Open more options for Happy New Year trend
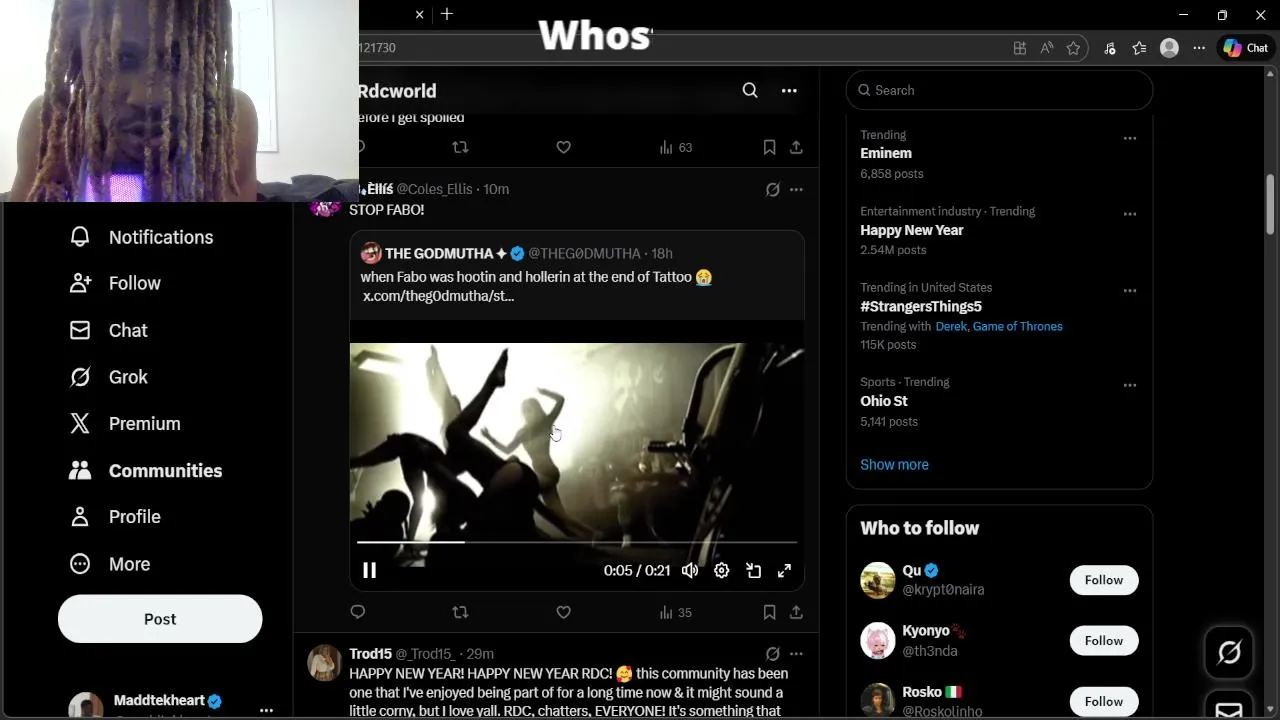The width and height of the screenshot is (1280, 720). pos(1129,214)
